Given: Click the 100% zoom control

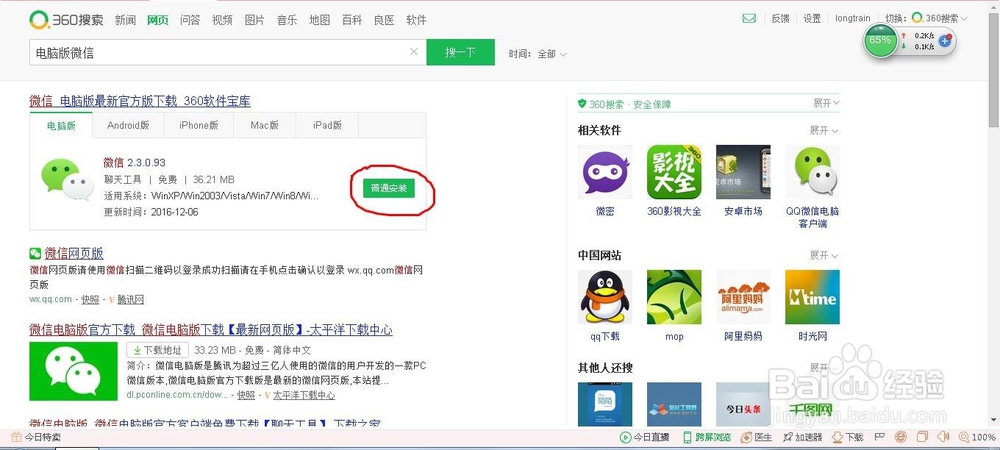Looking at the screenshot, I should pyautogui.click(x=976, y=437).
